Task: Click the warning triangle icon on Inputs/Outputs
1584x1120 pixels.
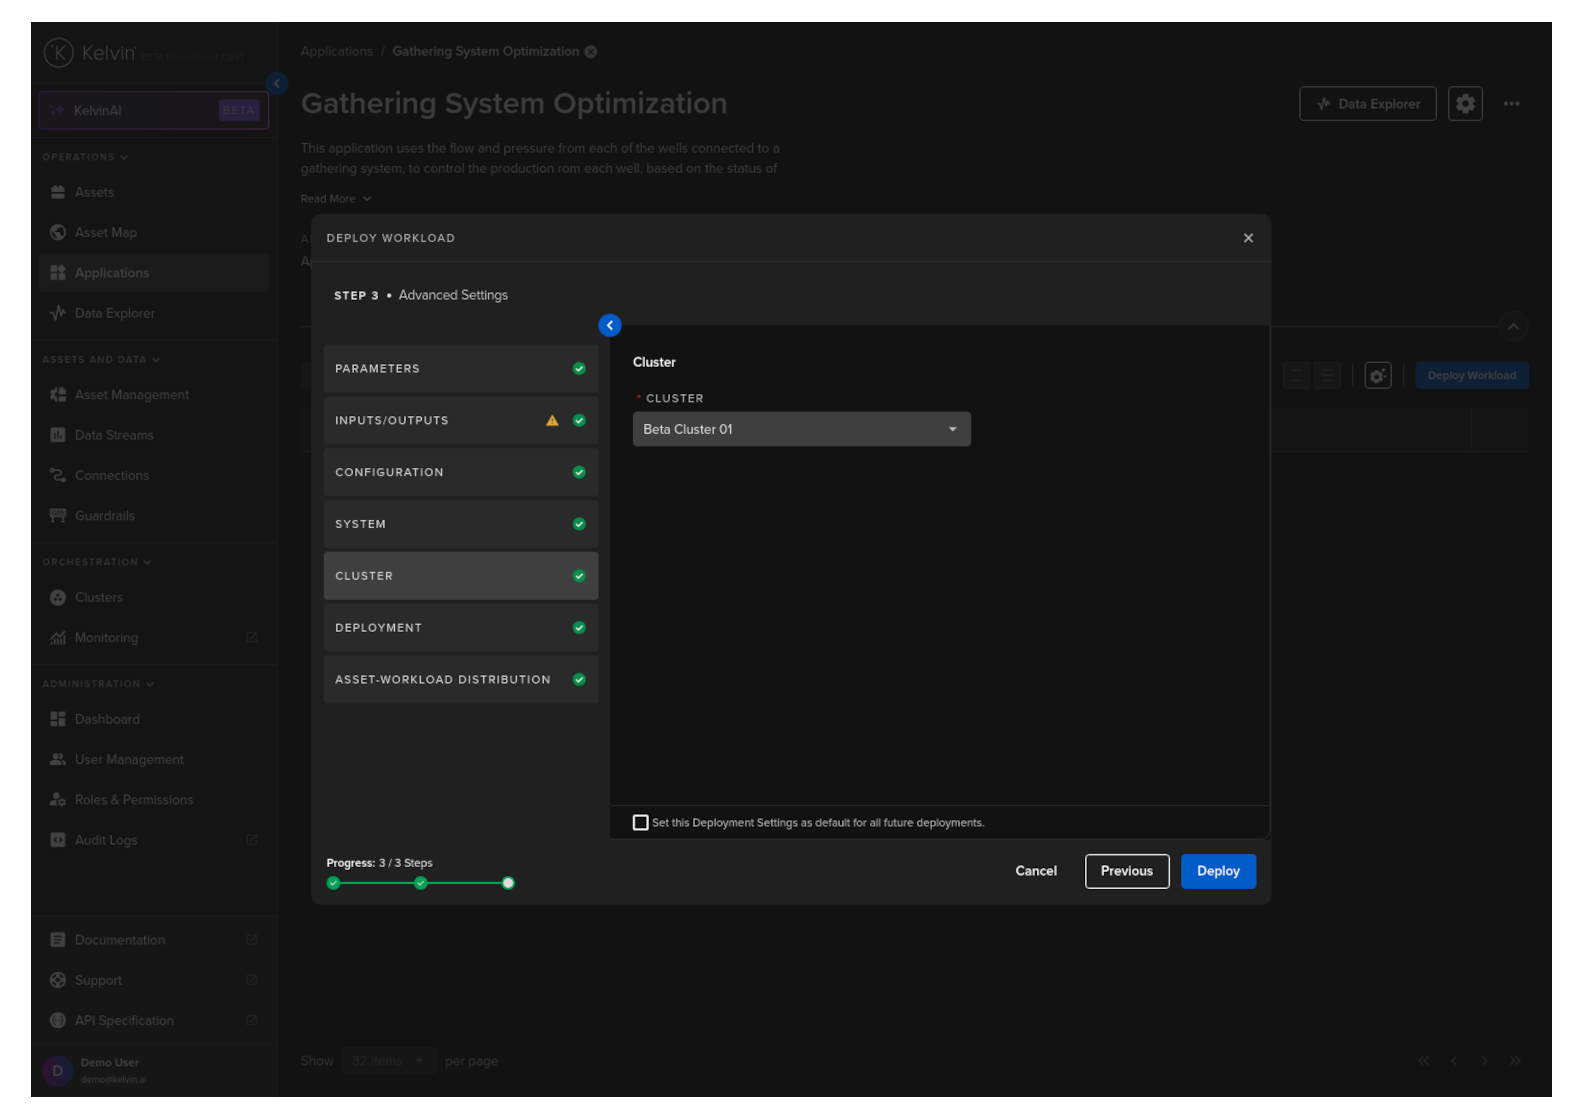Action: click(x=552, y=421)
